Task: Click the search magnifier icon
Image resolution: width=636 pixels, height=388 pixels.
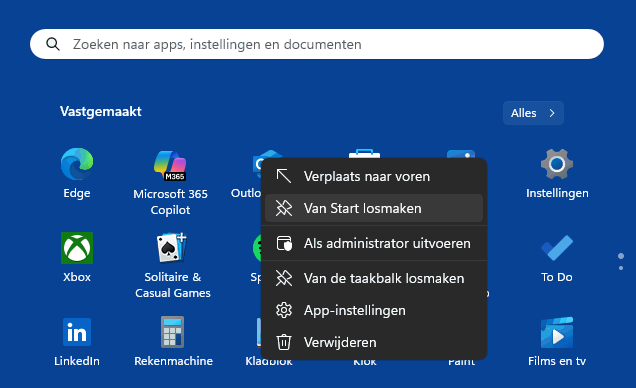Action: pyautogui.click(x=53, y=44)
